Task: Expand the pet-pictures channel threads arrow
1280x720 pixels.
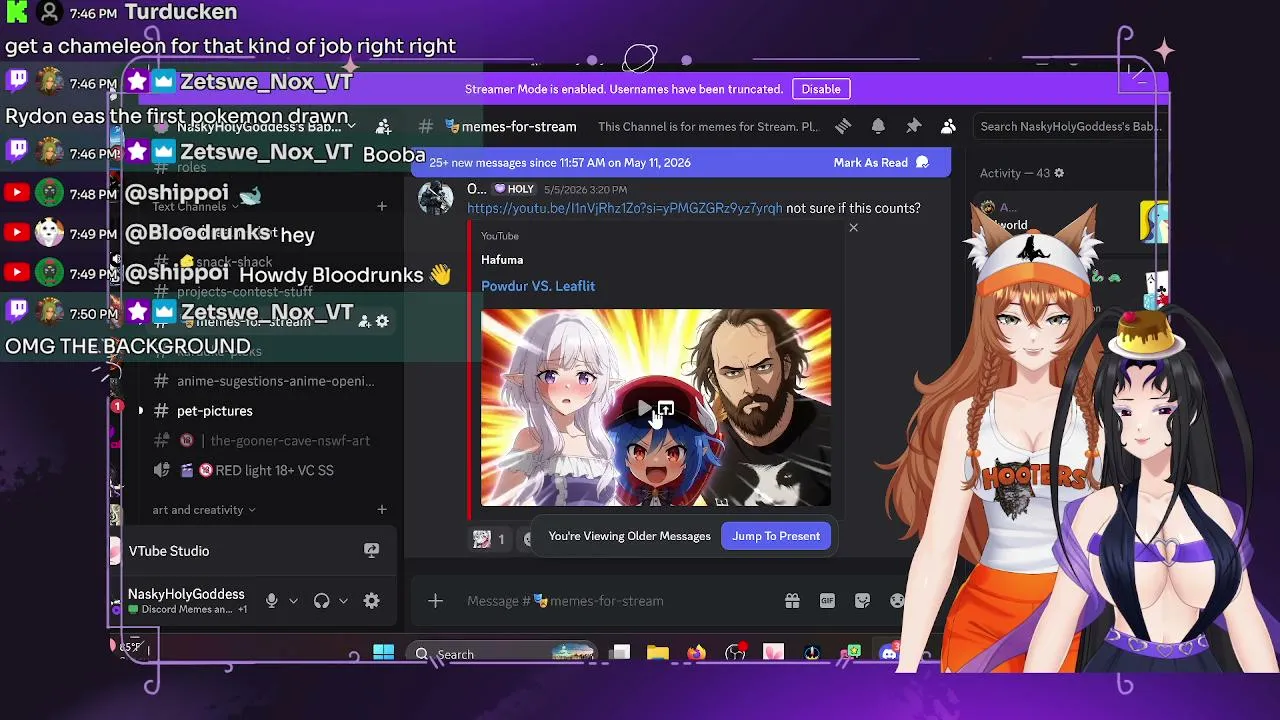Action: [140, 411]
